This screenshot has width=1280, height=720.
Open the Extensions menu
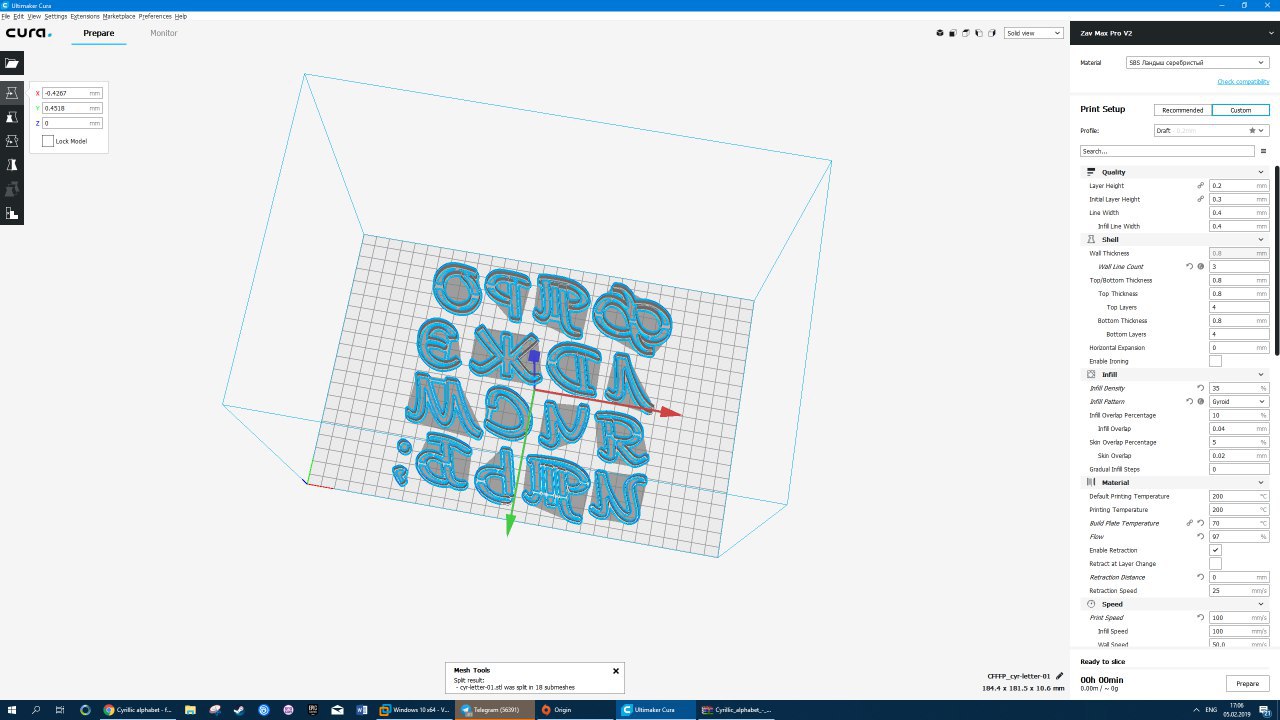pyautogui.click(x=85, y=16)
